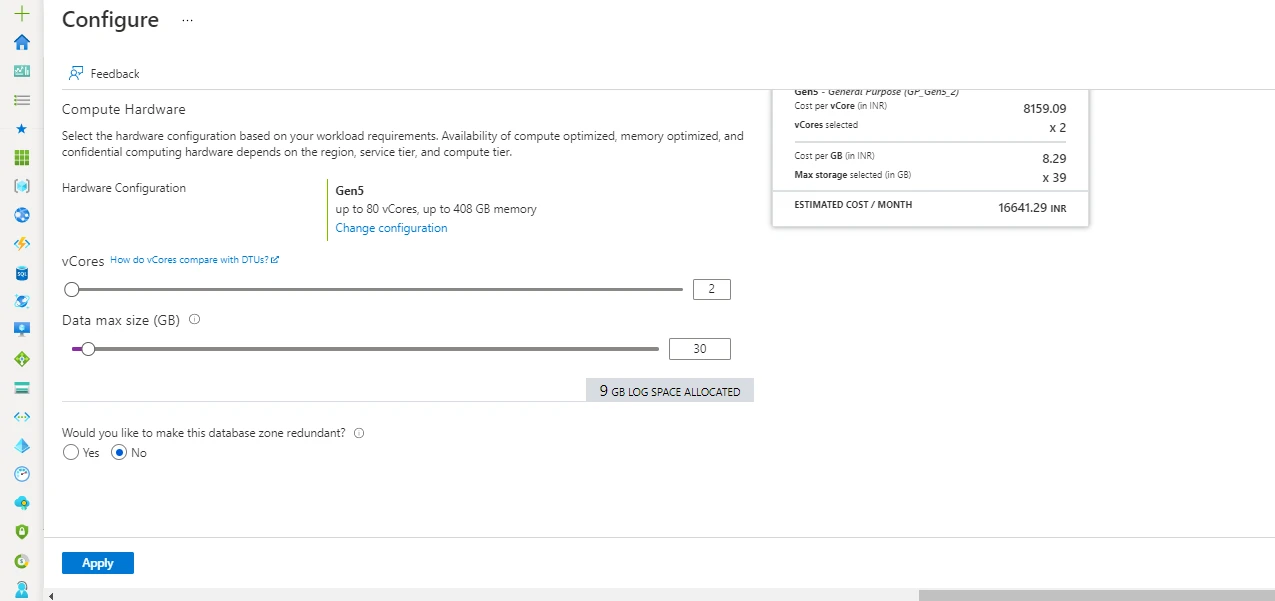Image resolution: width=1275 pixels, height=601 pixels.
Task: Open the Change configuration link
Action: click(x=391, y=227)
